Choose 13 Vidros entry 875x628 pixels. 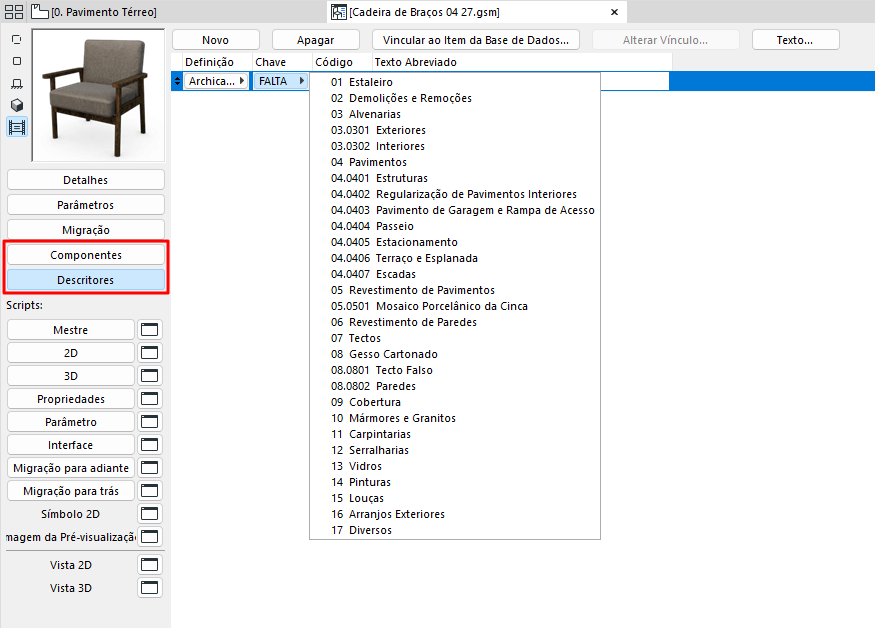click(x=455, y=466)
